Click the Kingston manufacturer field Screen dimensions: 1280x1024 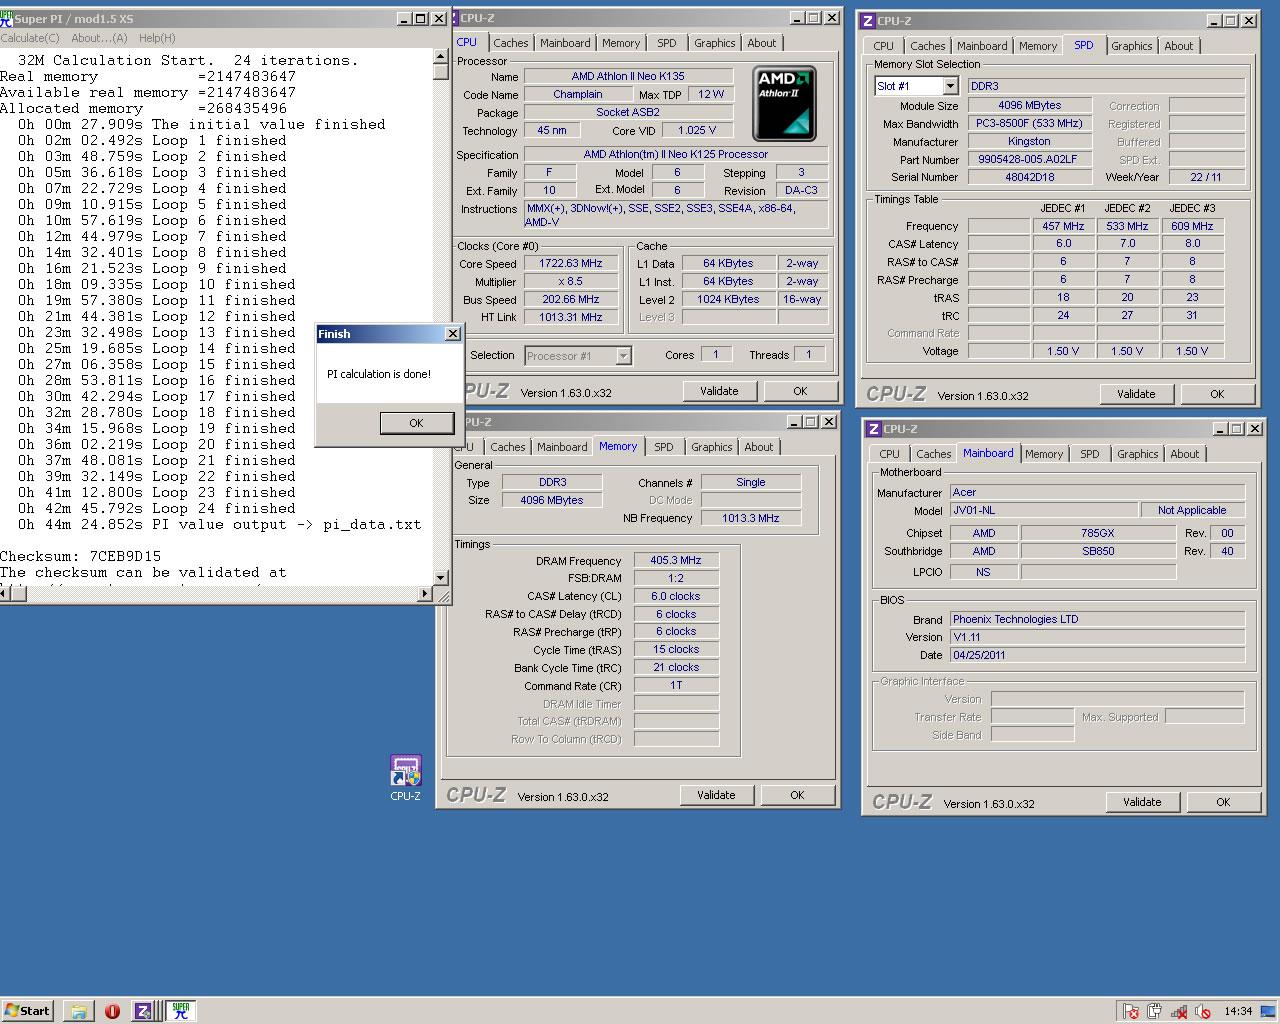tap(1028, 141)
